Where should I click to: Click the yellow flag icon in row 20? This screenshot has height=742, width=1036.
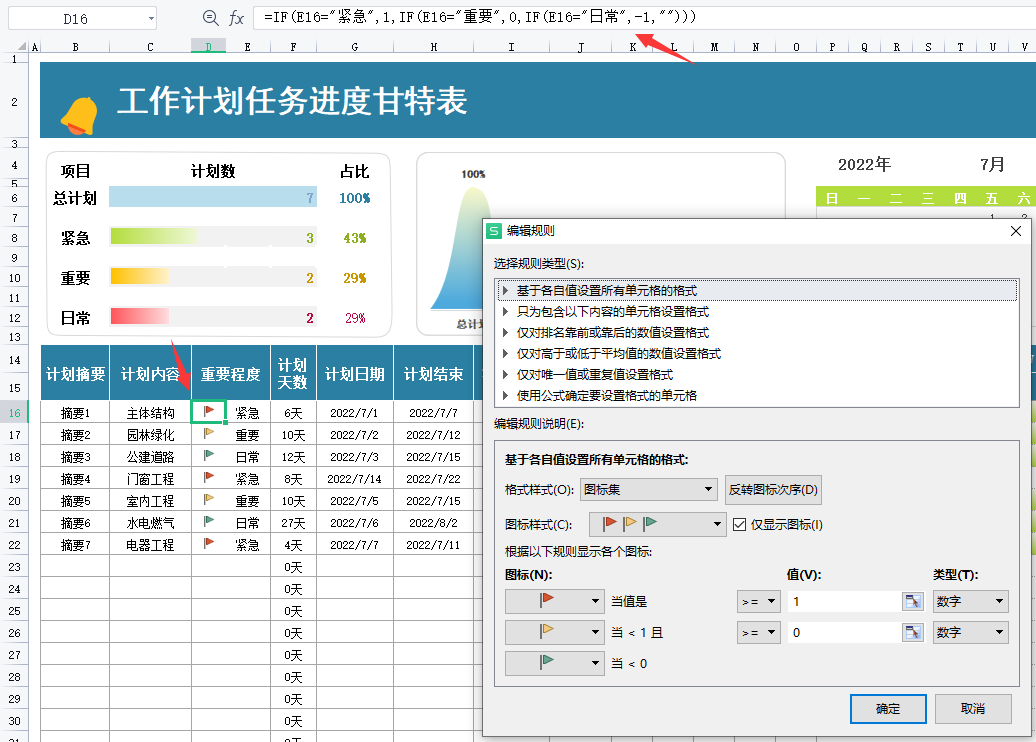(209, 499)
